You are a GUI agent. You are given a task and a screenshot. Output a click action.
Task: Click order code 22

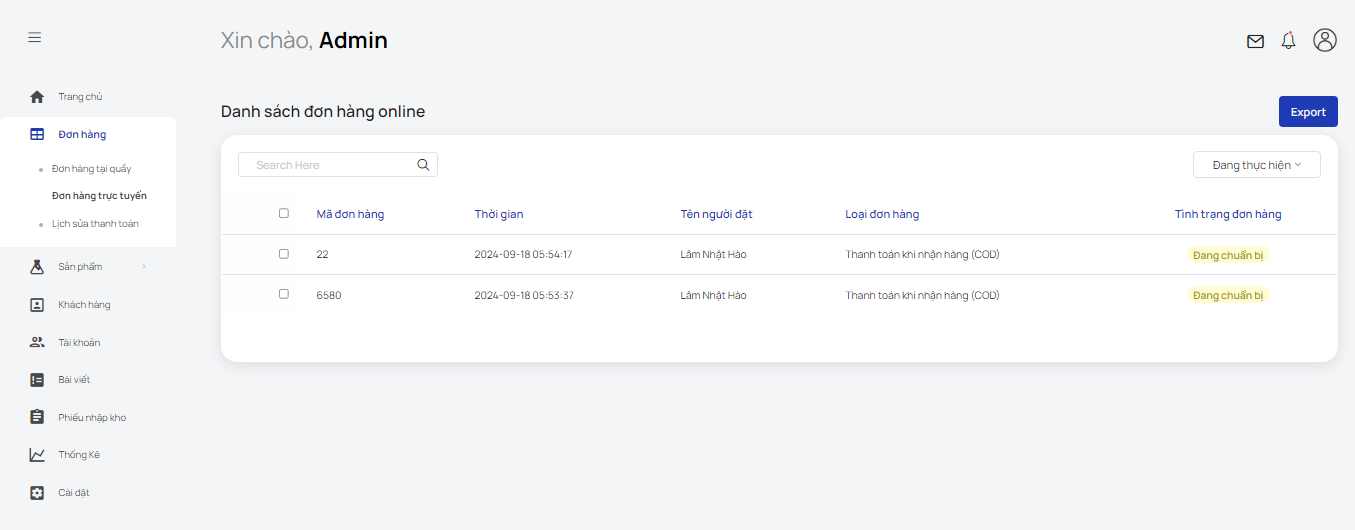(x=322, y=255)
